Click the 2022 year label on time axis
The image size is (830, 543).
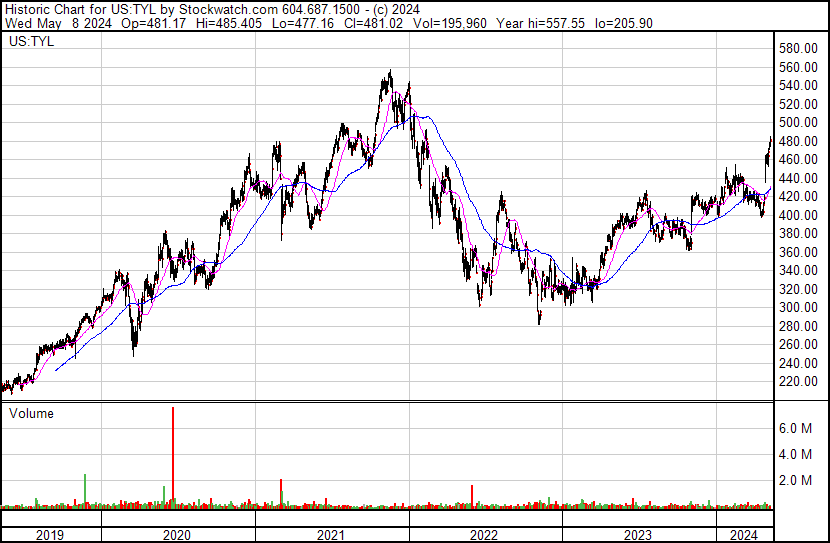pyautogui.click(x=484, y=535)
